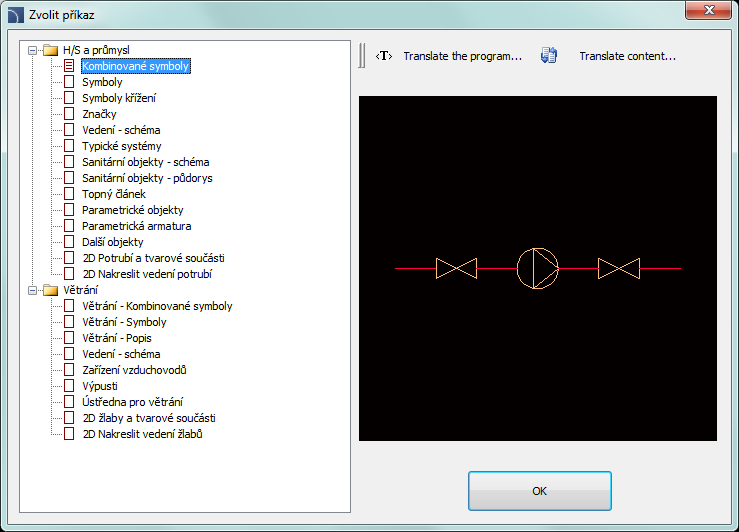
Task: Select Topný článek tree item
Action: 114,194
